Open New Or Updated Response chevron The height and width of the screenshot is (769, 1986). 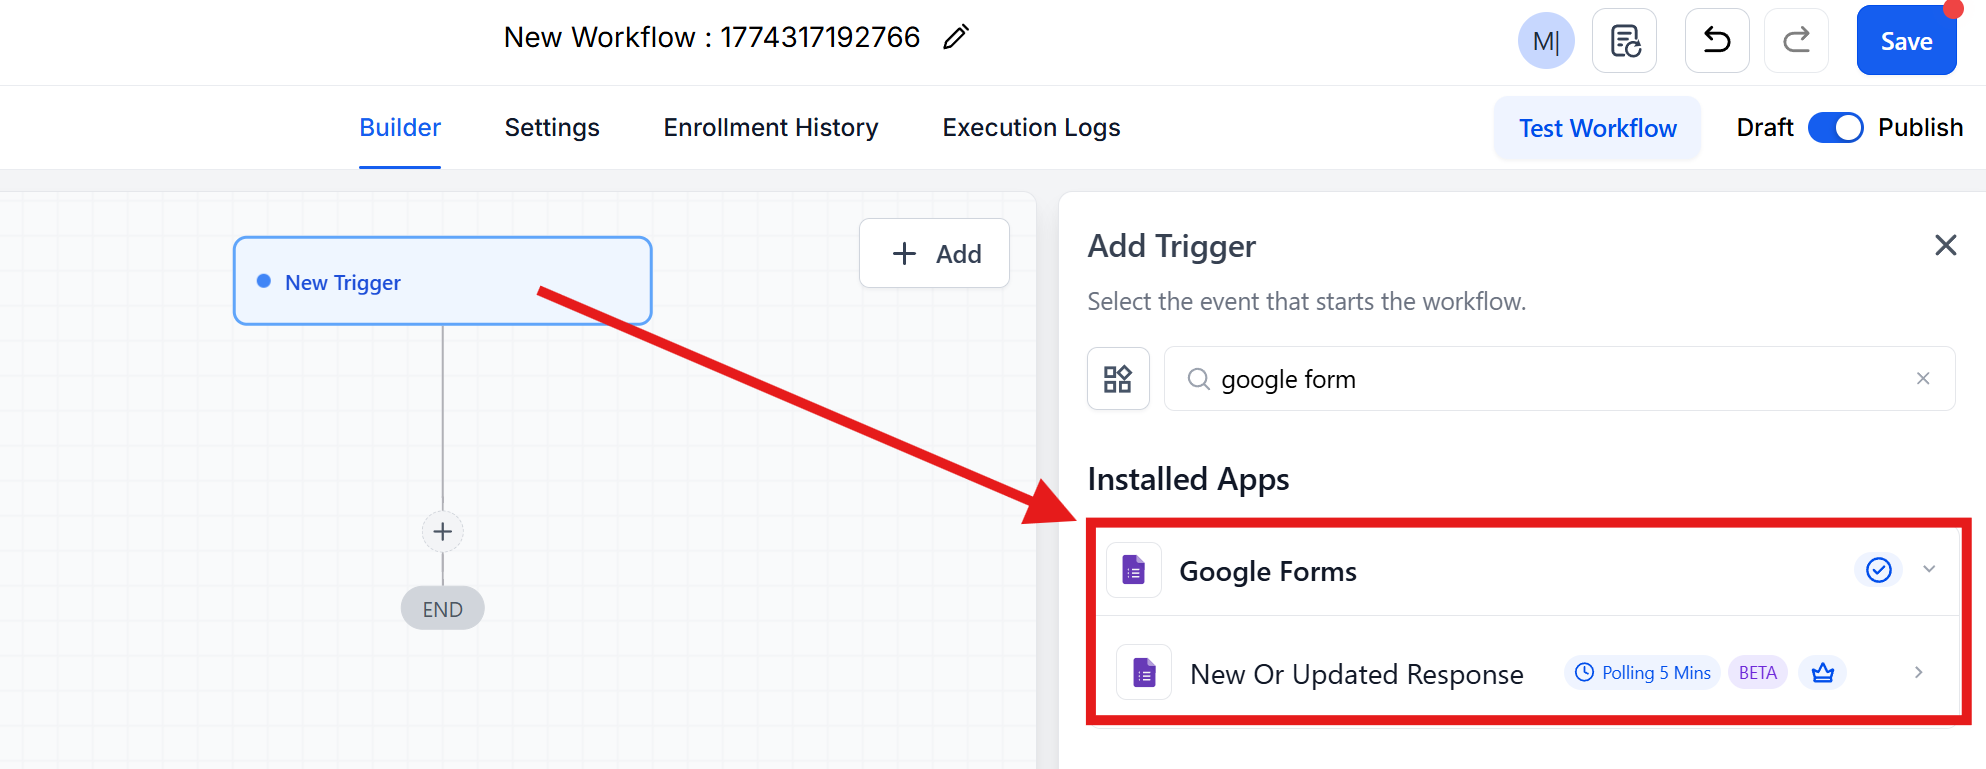(x=1918, y=672)
